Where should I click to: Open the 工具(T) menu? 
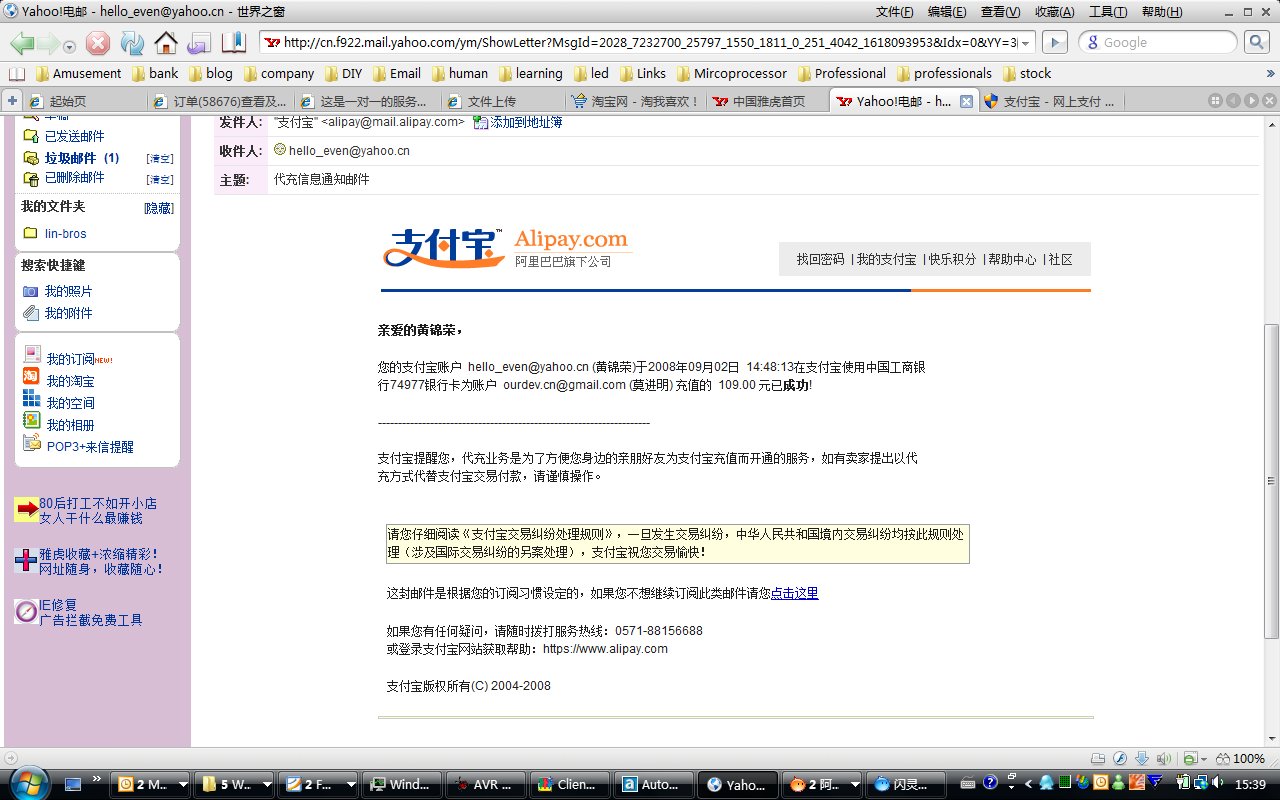pos(1107,12)
